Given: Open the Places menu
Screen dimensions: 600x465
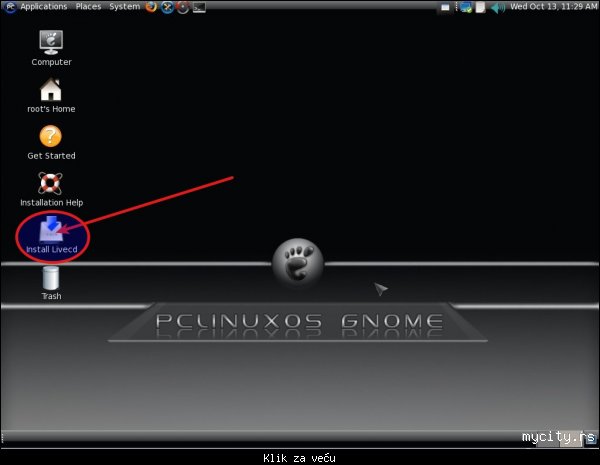Looking at the screenshot, I should tap(88, 7).
